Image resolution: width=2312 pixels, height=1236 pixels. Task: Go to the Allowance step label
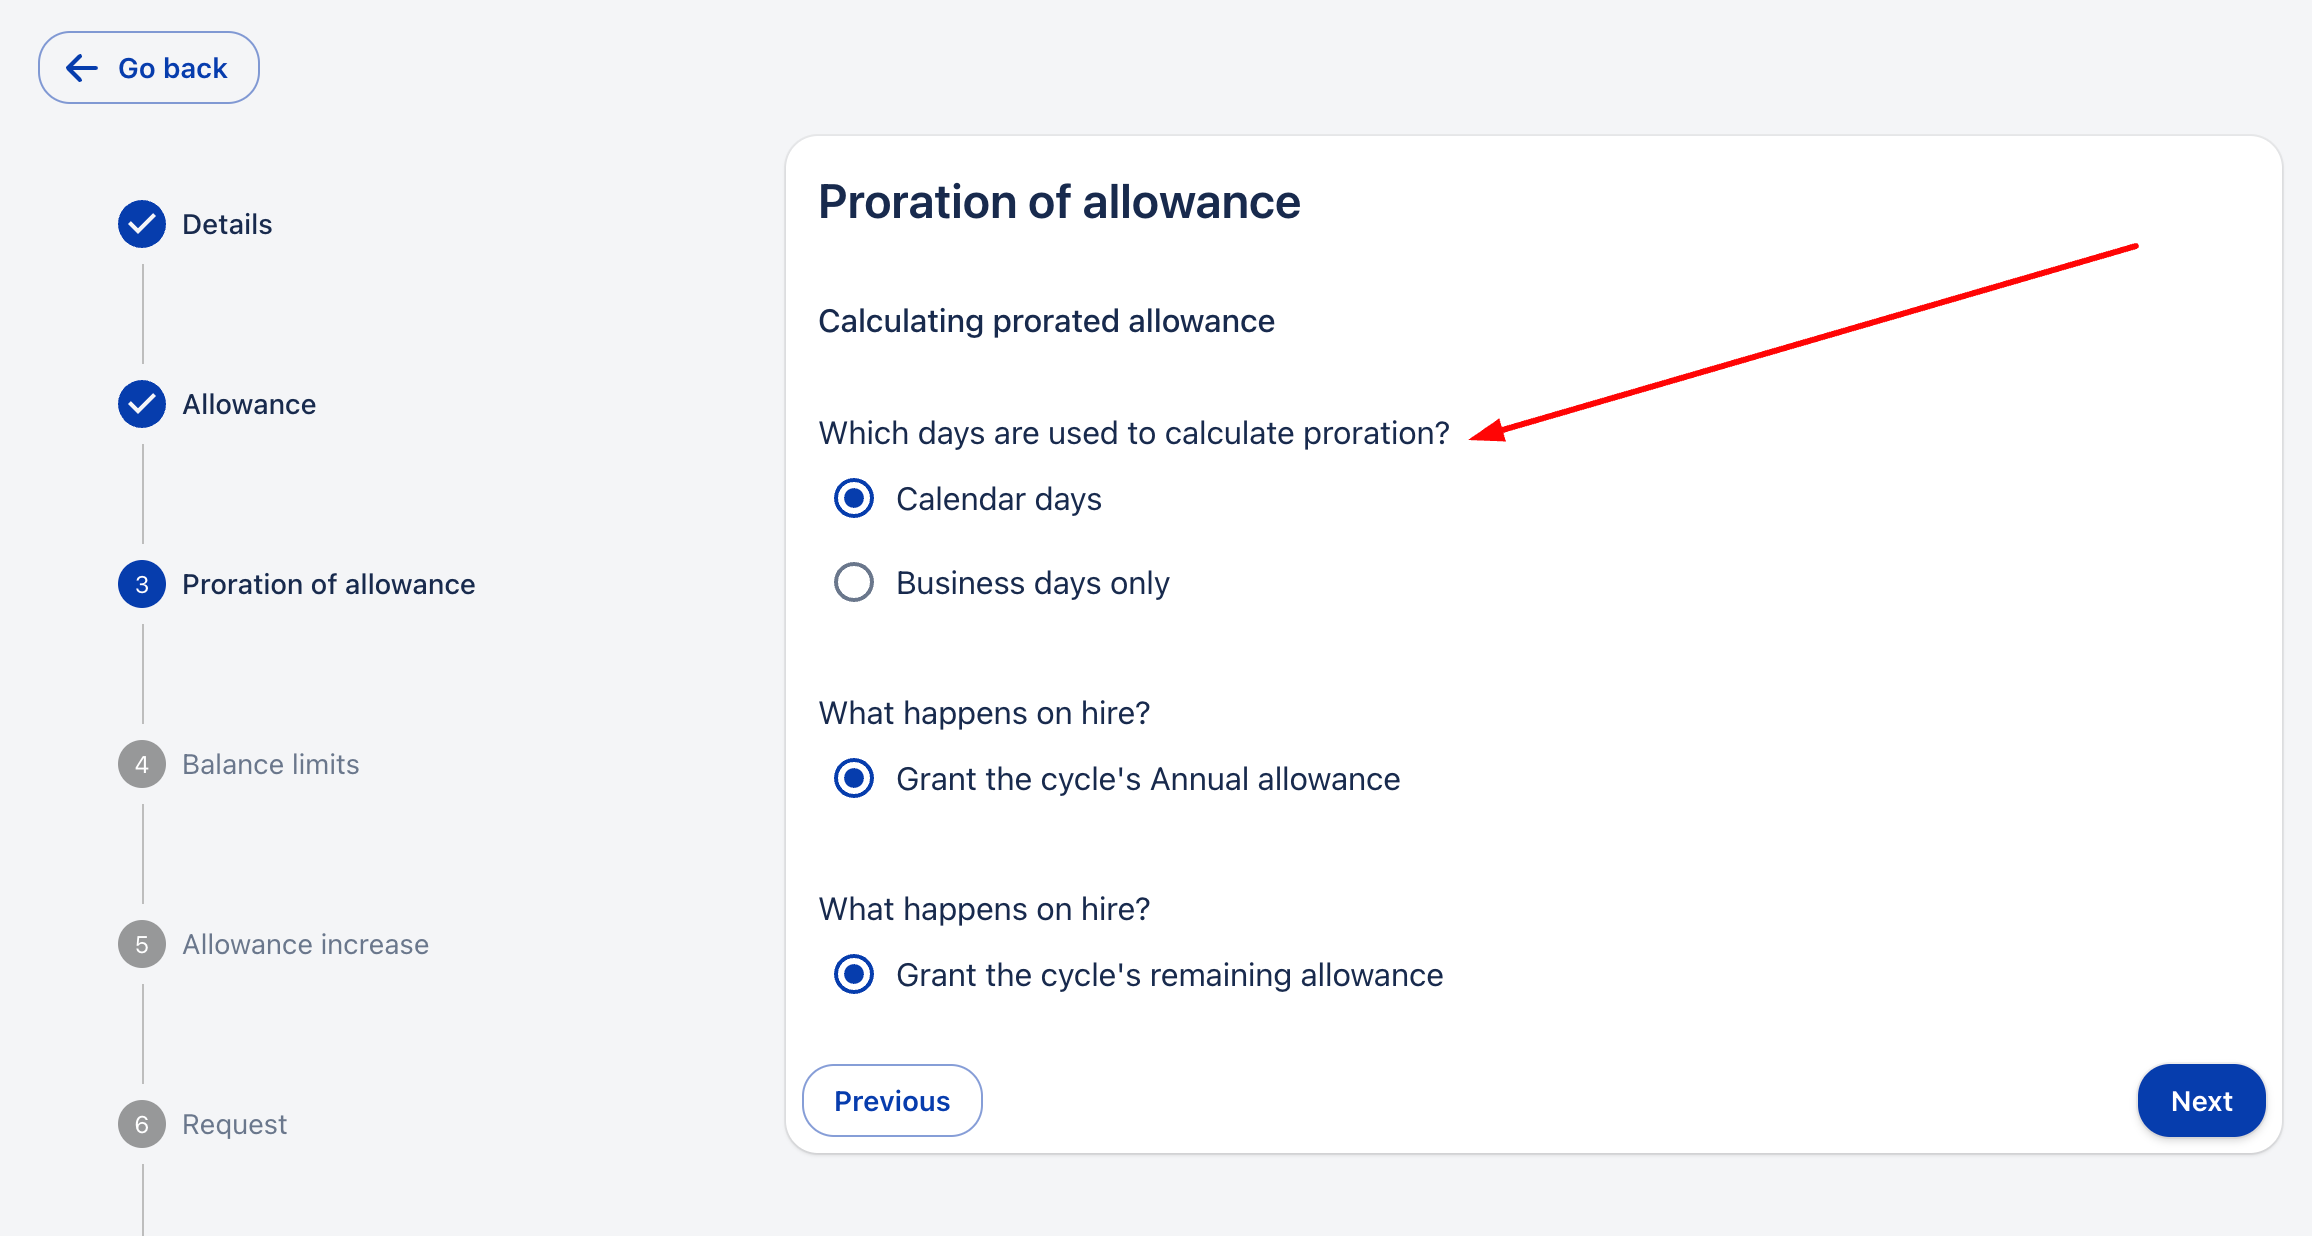point(249,404)
